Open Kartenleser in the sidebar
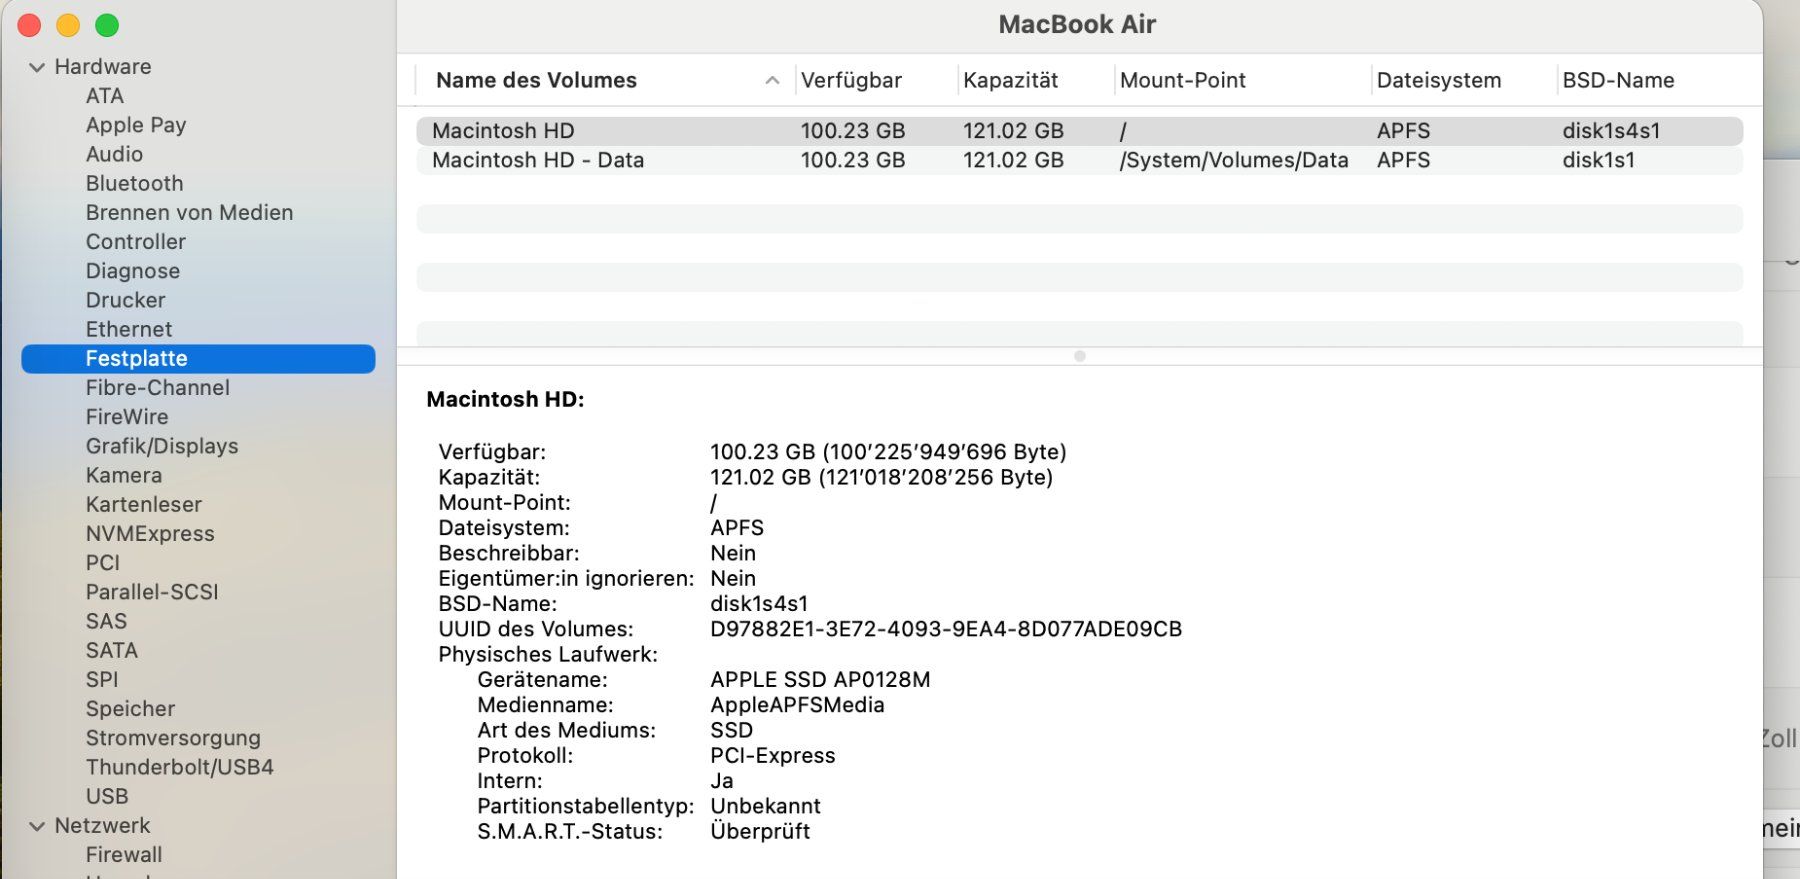This screenshot has height=879, width=1800. [143, 504]
